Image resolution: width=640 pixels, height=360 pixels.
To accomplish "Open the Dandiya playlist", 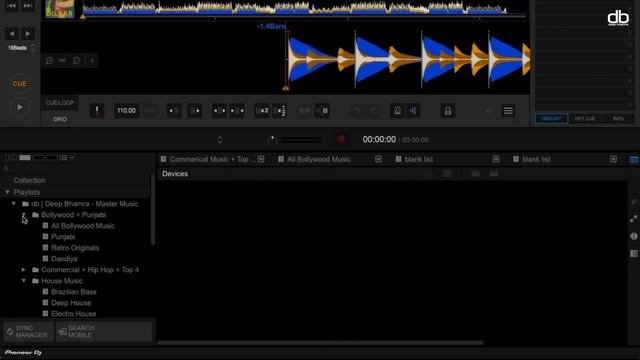I will coord(64,259).
